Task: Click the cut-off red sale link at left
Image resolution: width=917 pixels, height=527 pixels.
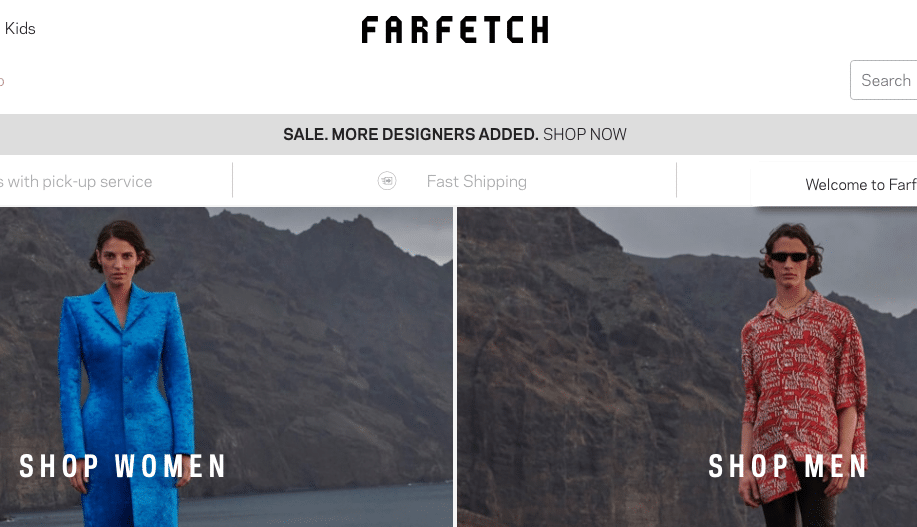Action: pos(2,81)
